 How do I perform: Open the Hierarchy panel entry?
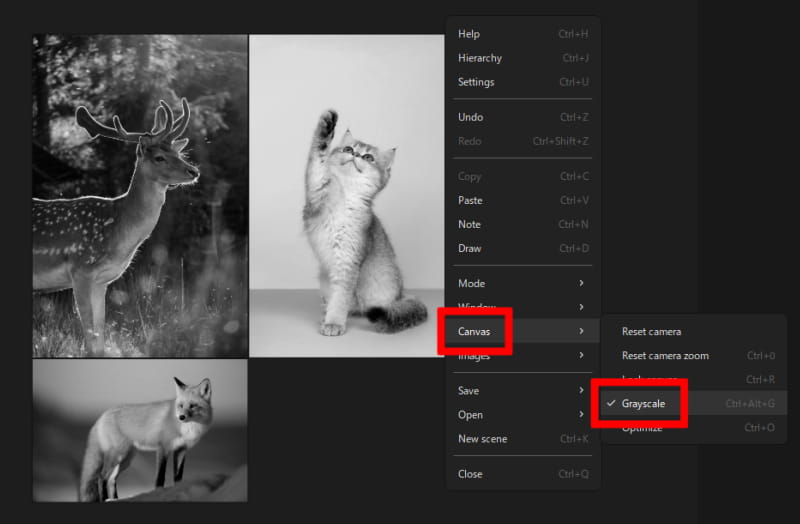(x=480, y=58)
